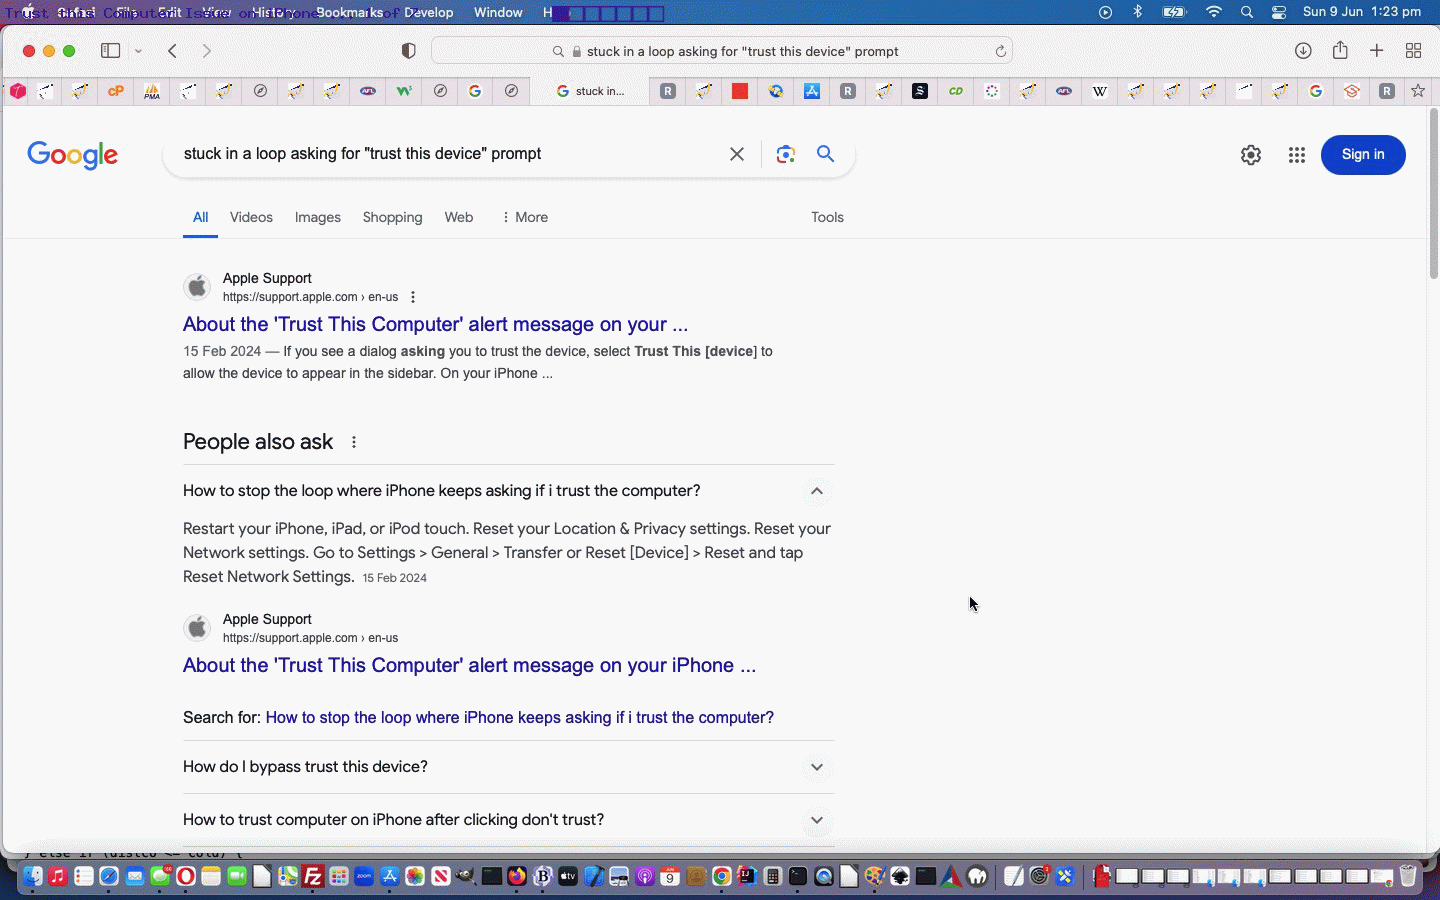Follow the "Search for: How to stop the loop" link
Image resolution: width=1440 pixels, height=900 pixels.
(x=519, y=717)
